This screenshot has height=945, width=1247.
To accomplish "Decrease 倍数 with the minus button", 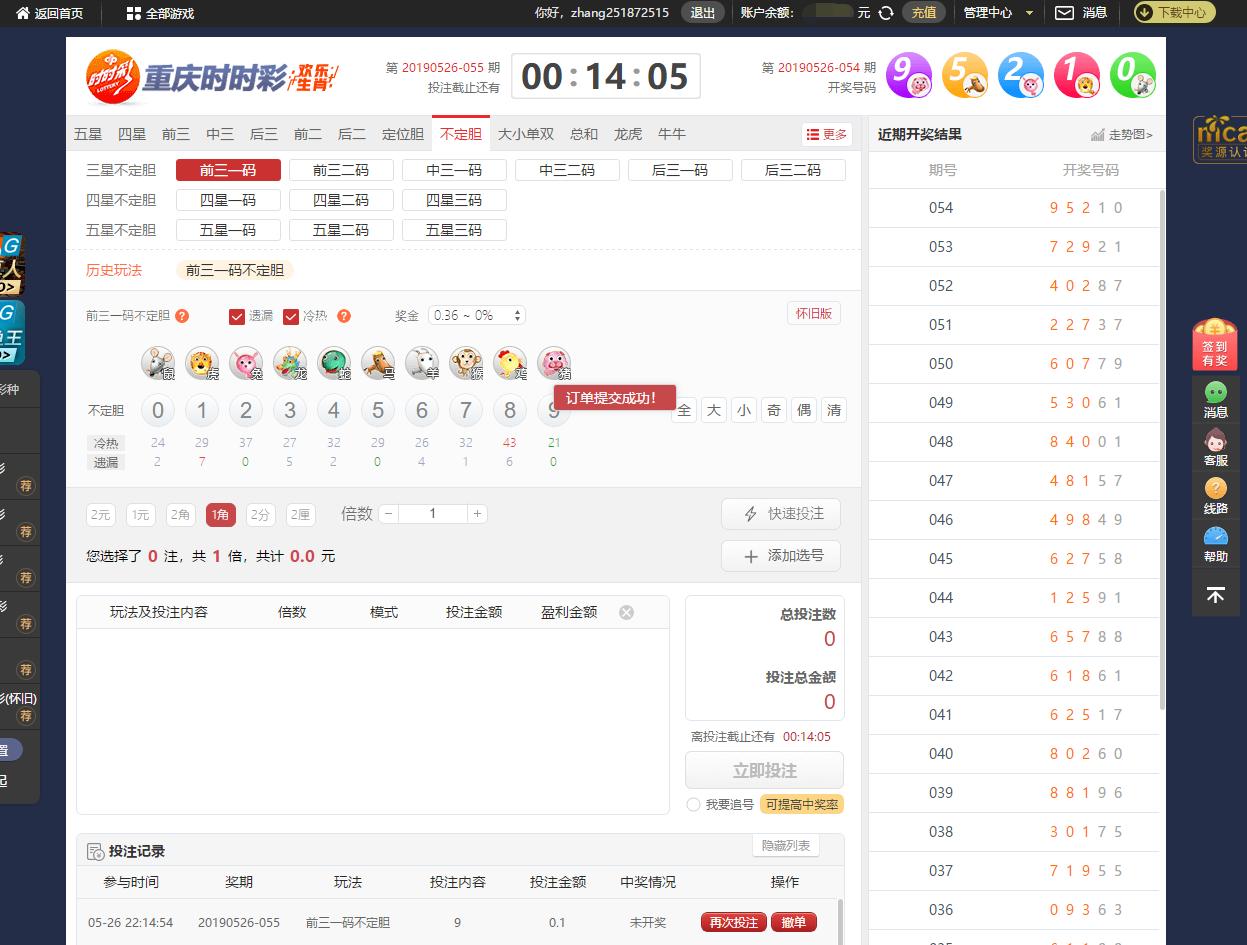I will click(388, 514).
